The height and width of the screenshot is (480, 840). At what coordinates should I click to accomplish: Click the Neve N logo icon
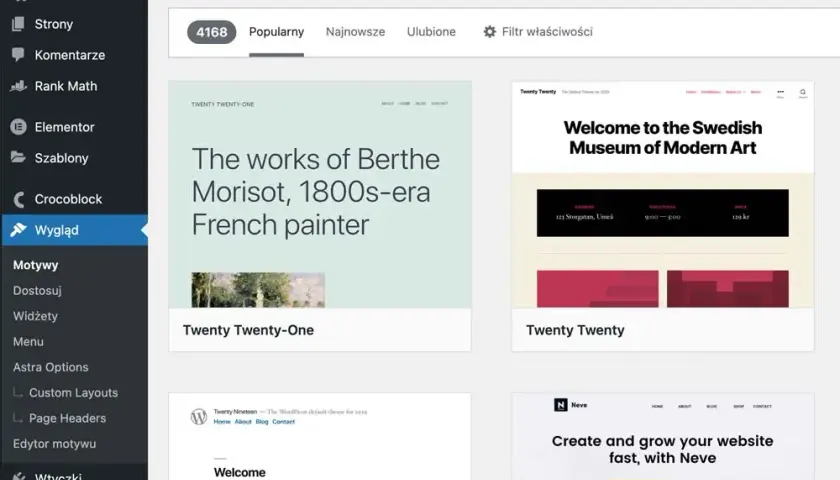560,405
